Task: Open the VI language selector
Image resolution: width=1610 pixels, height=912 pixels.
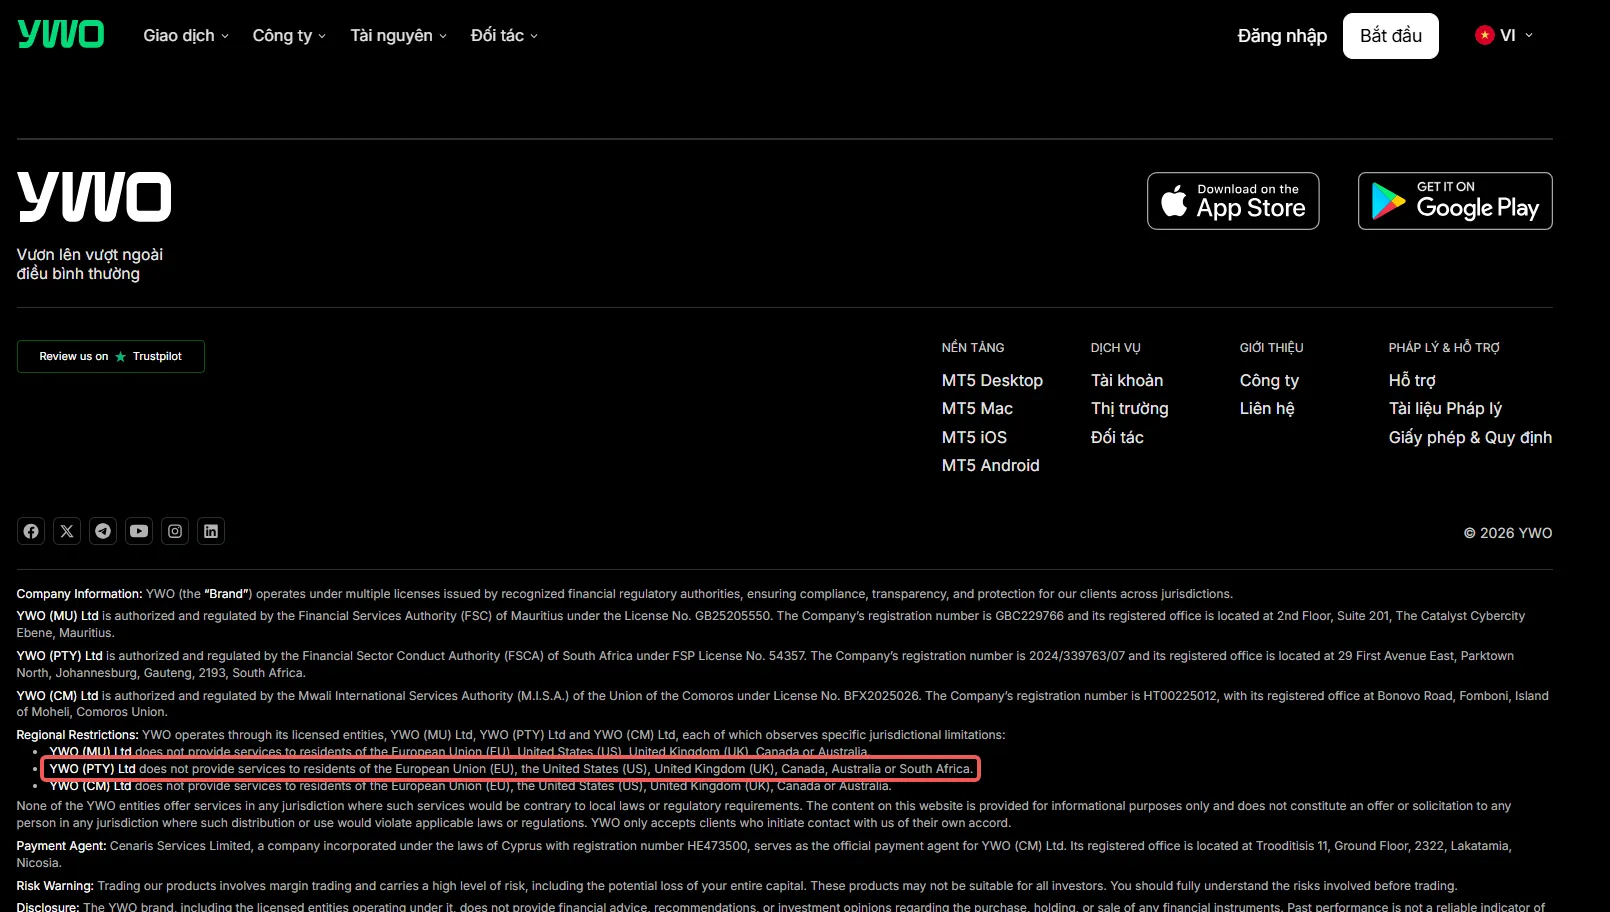Action: tap(1504, 35)
